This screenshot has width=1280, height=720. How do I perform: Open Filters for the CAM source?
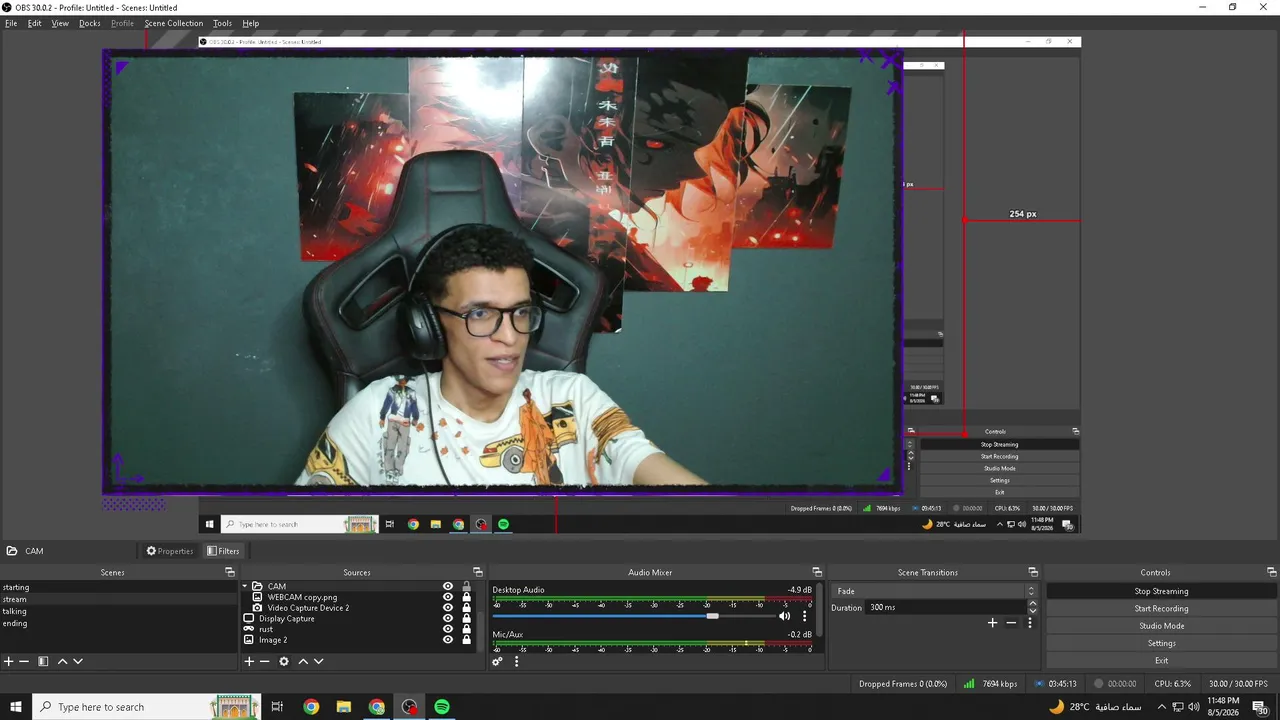(x=223, y=551)
